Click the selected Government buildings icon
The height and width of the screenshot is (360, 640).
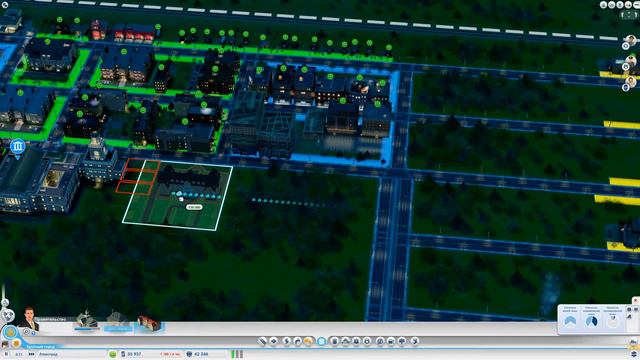(322, 341)
